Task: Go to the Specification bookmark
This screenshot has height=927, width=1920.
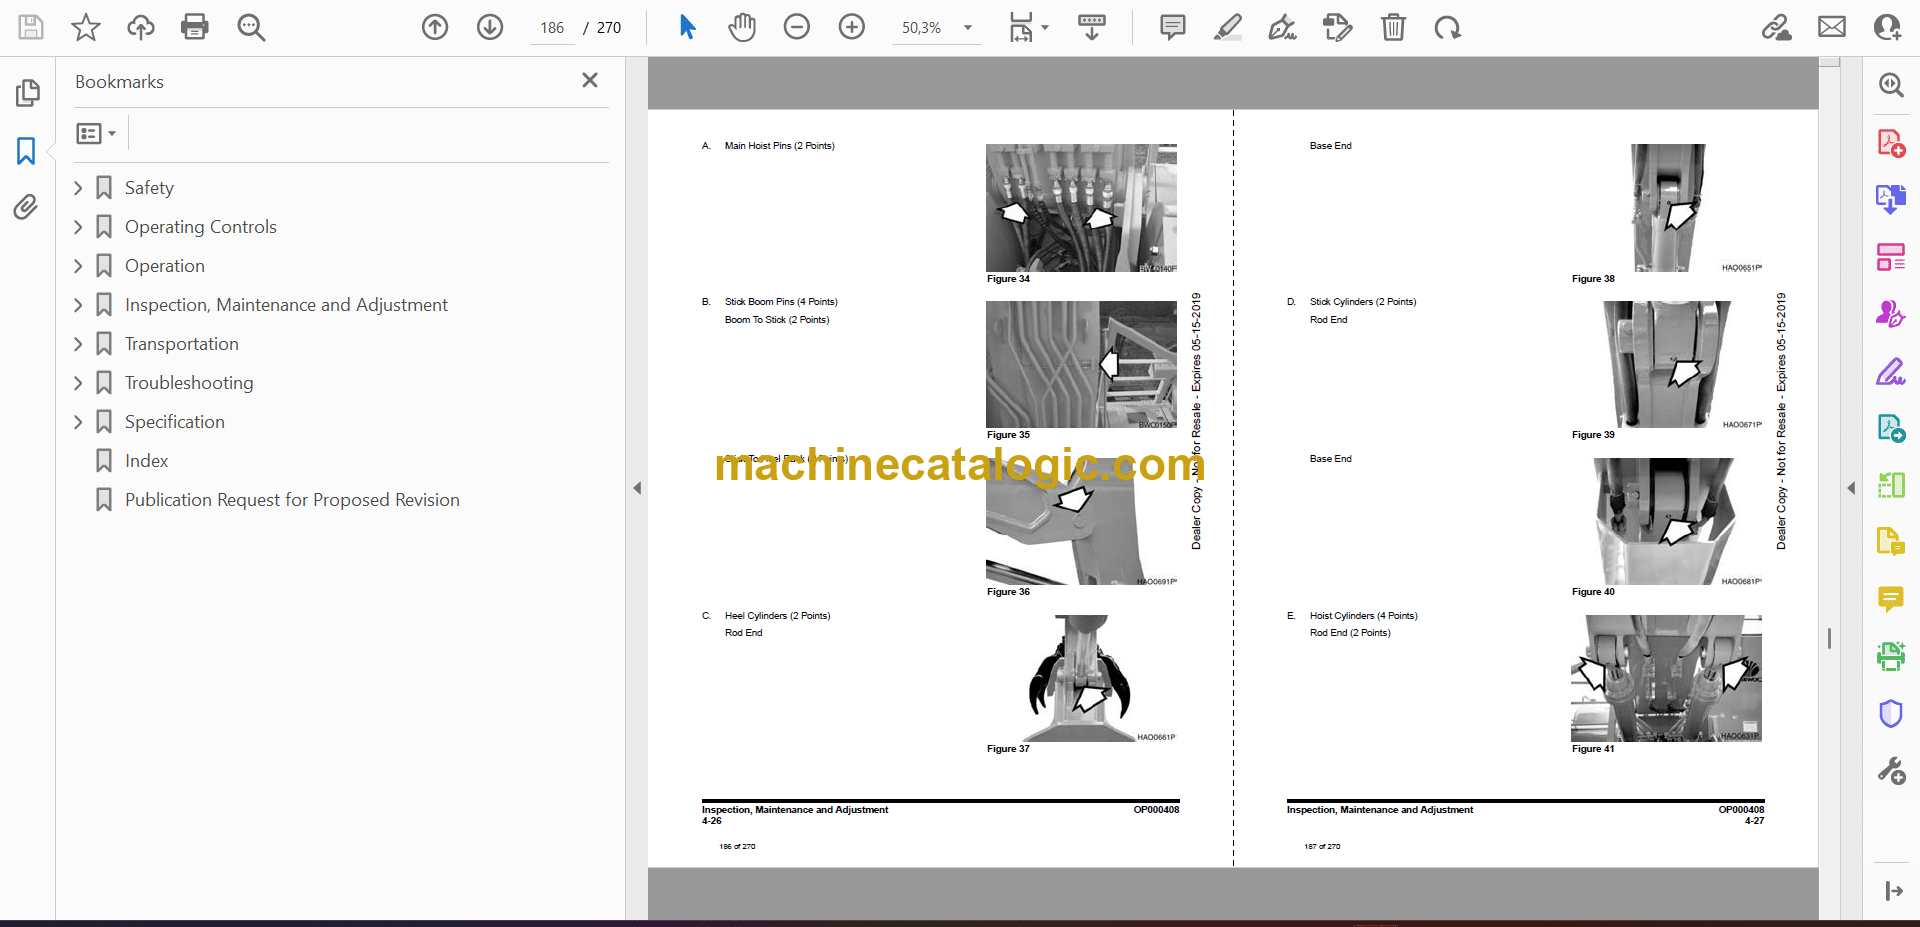Action: tap(175, 422)
